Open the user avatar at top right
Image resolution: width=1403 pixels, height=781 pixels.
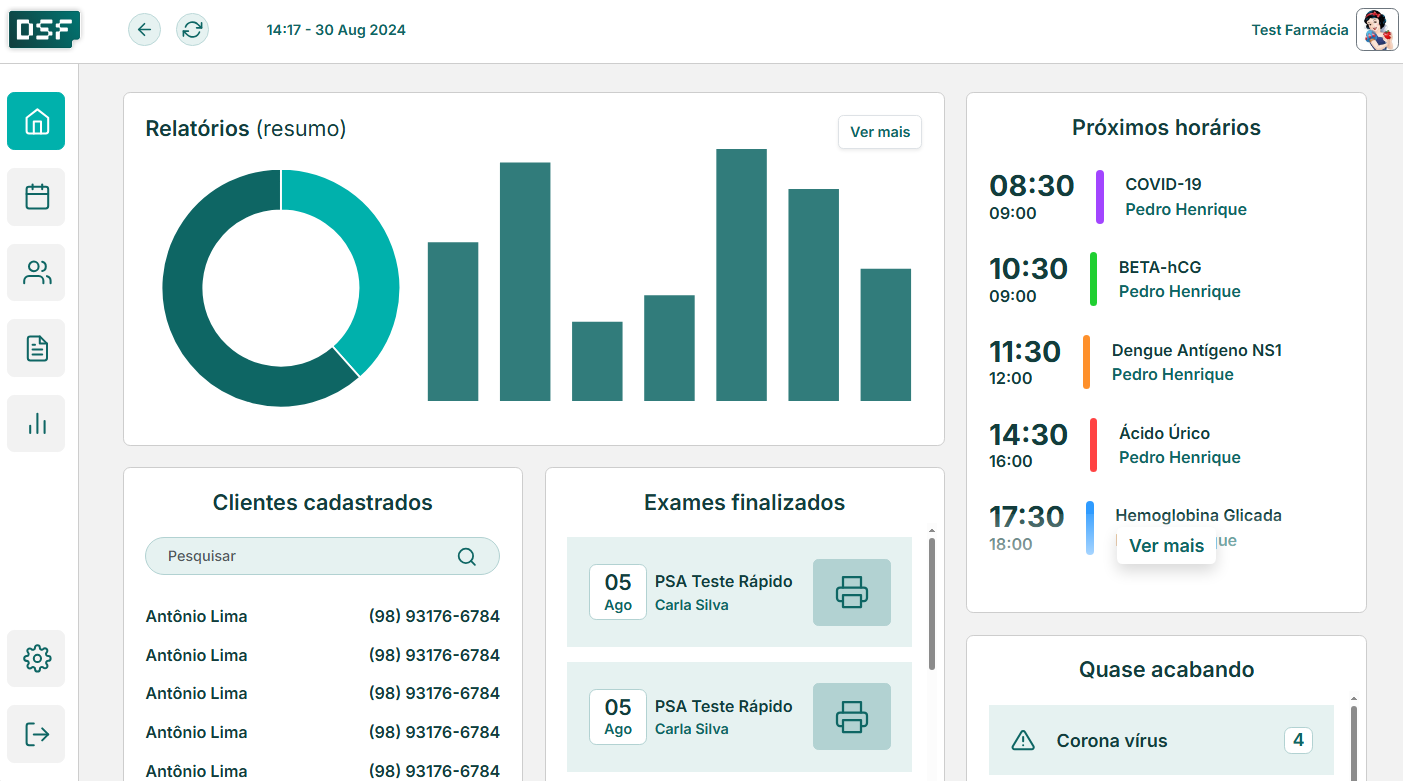[1377, 30]
